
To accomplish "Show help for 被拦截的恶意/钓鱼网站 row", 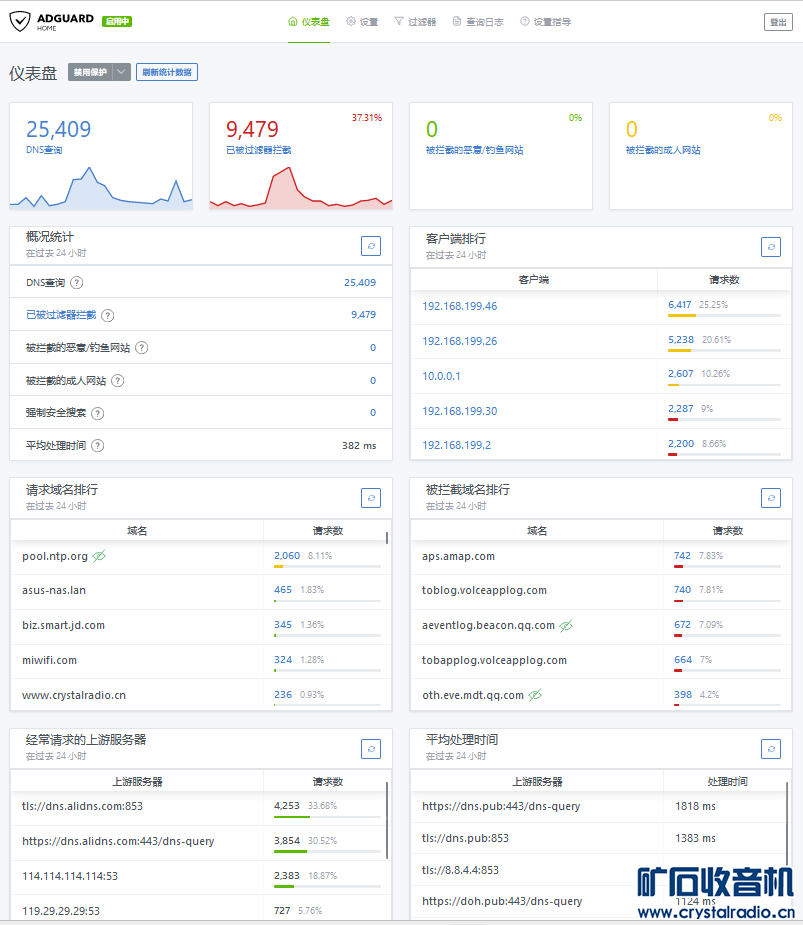I will click(142, 347).
